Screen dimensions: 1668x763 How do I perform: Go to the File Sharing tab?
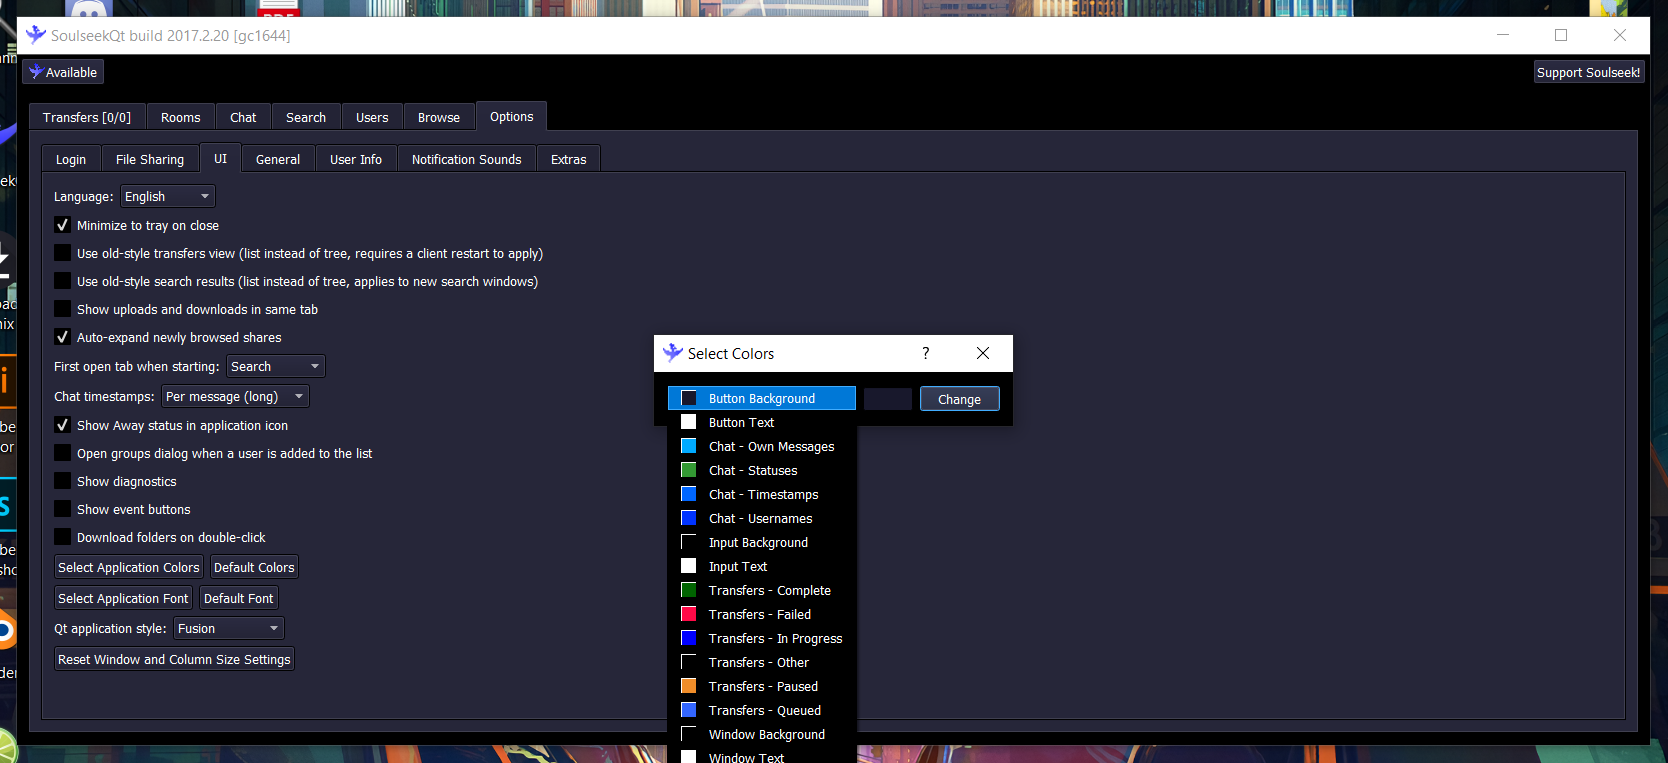tap(150, 159)
